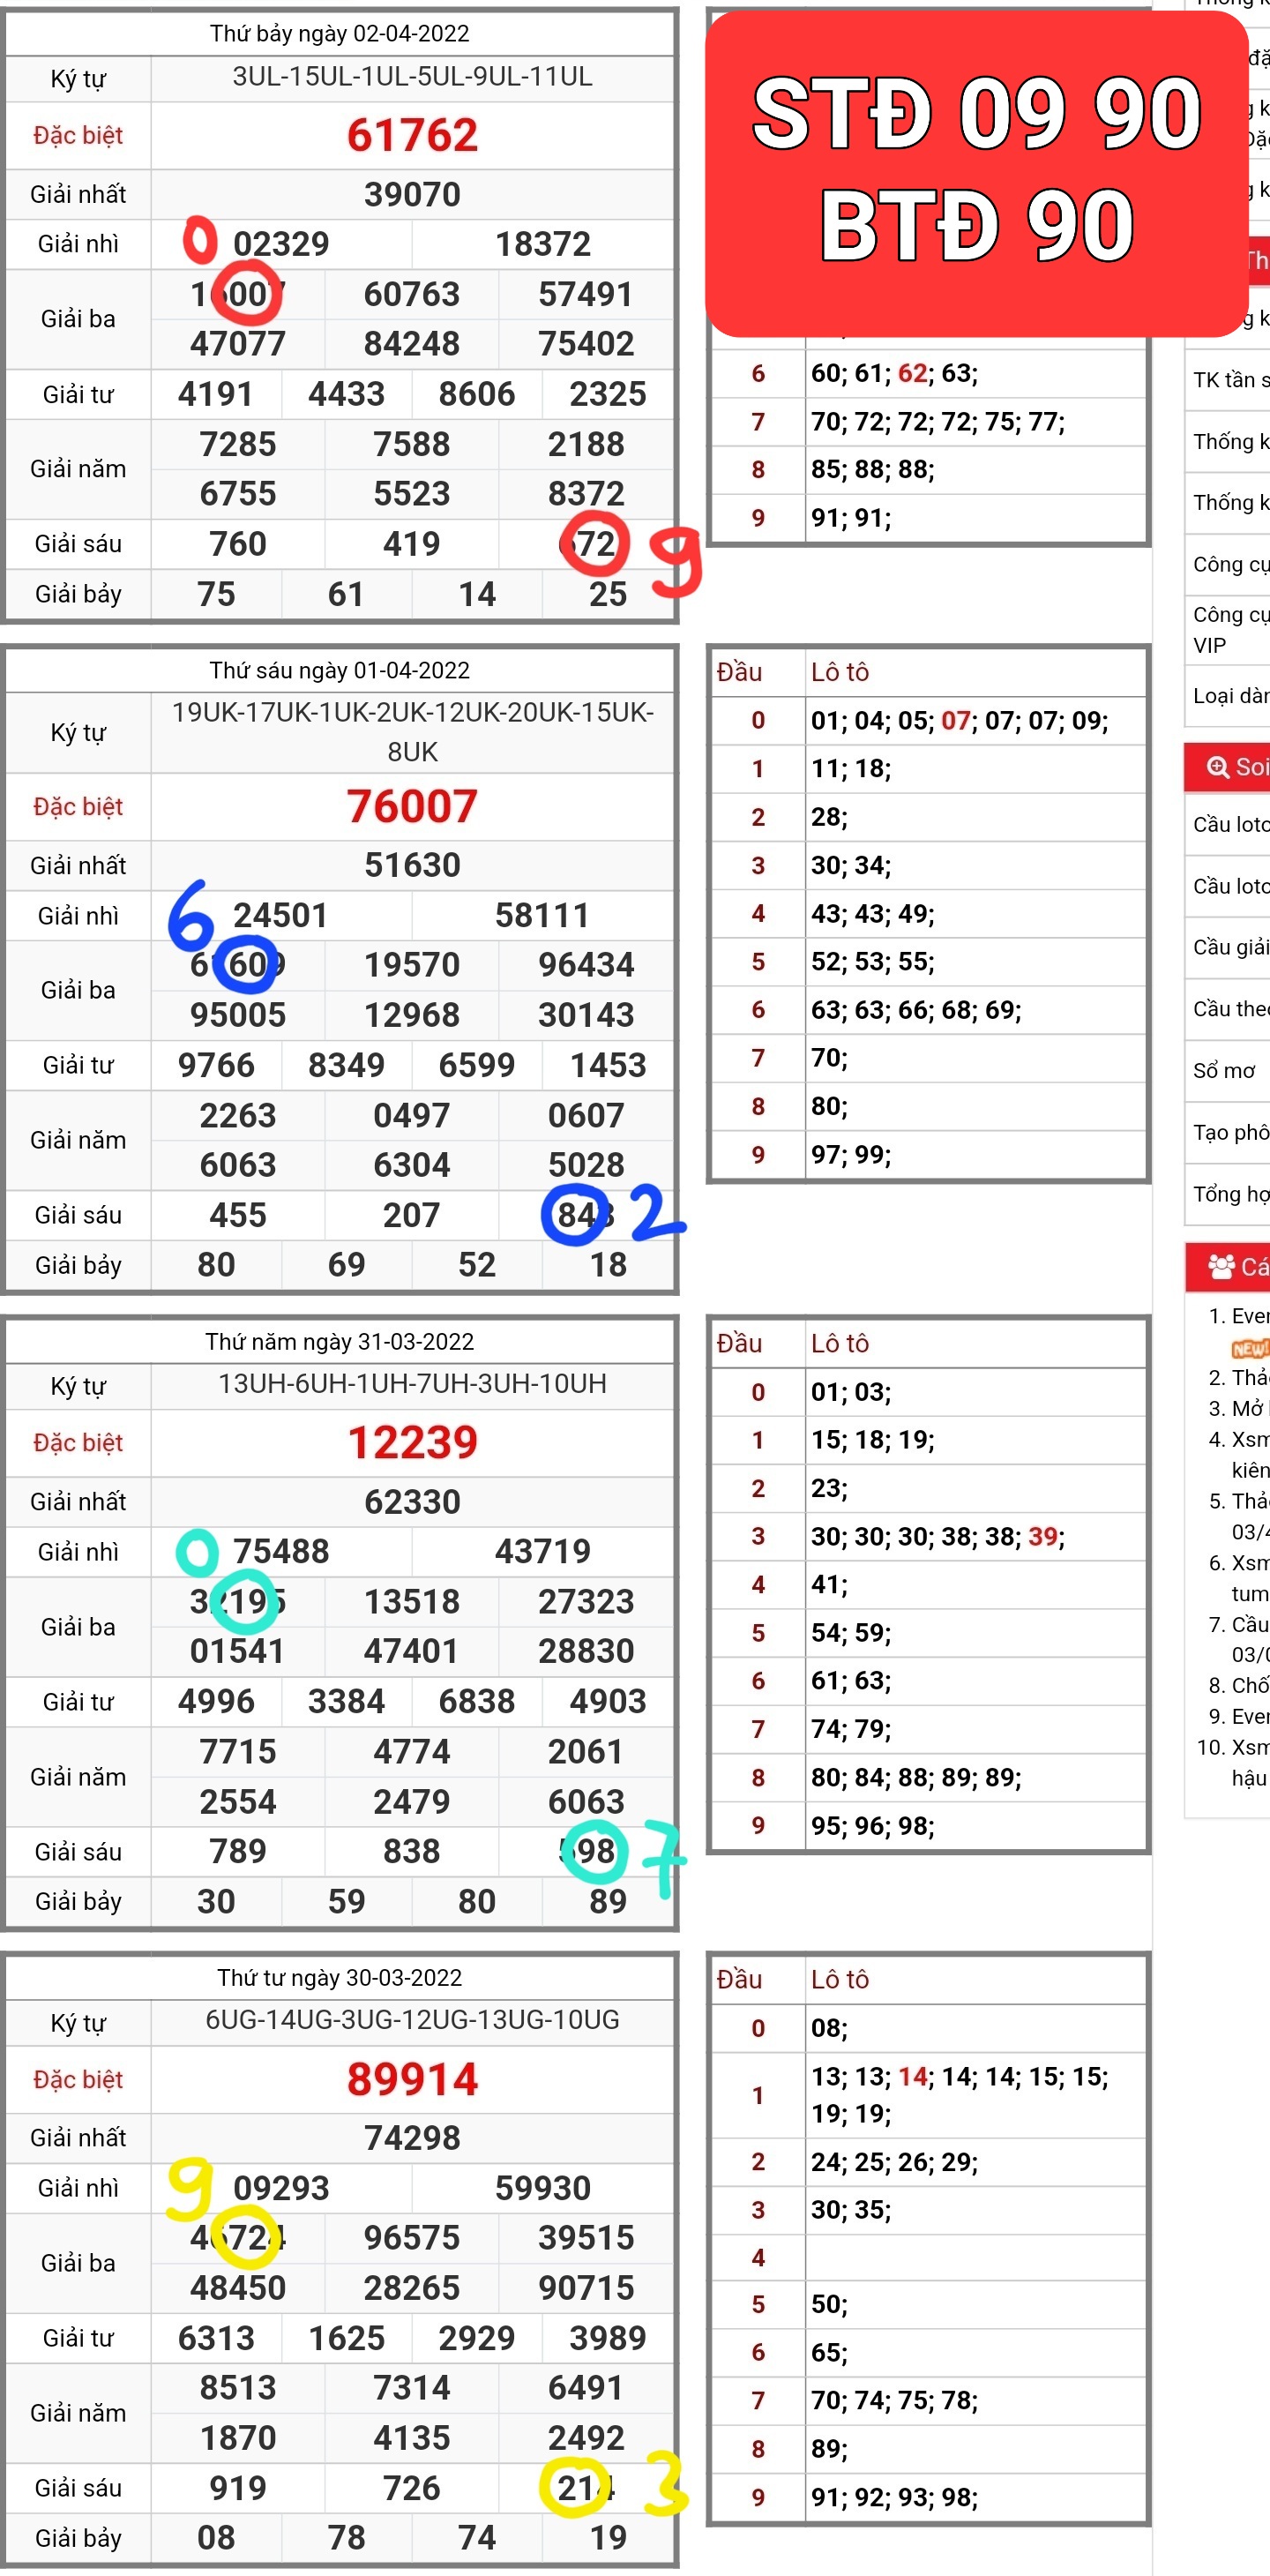Select the special prize number 76007
Image resolution: width=1270 pixels, height=2576 pixels.
(x=412, y=806)
